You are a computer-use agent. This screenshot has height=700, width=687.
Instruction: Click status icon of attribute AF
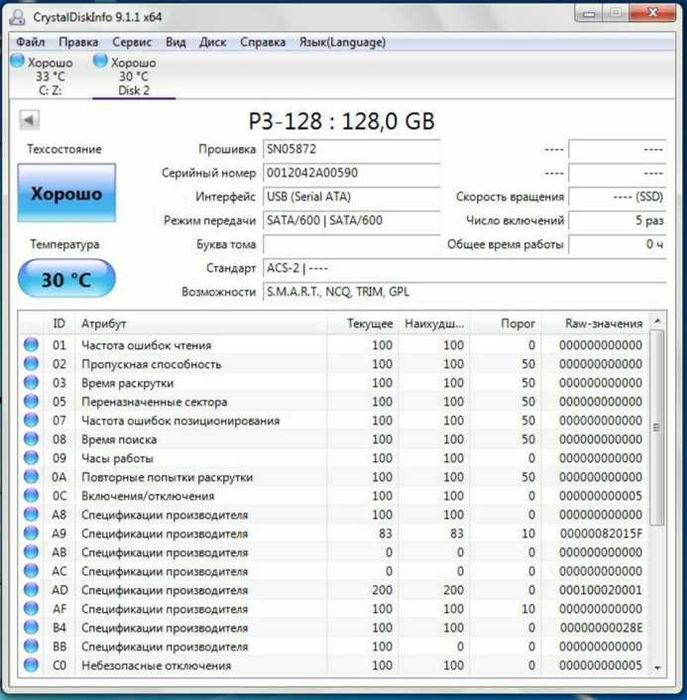tap(31, 608)
